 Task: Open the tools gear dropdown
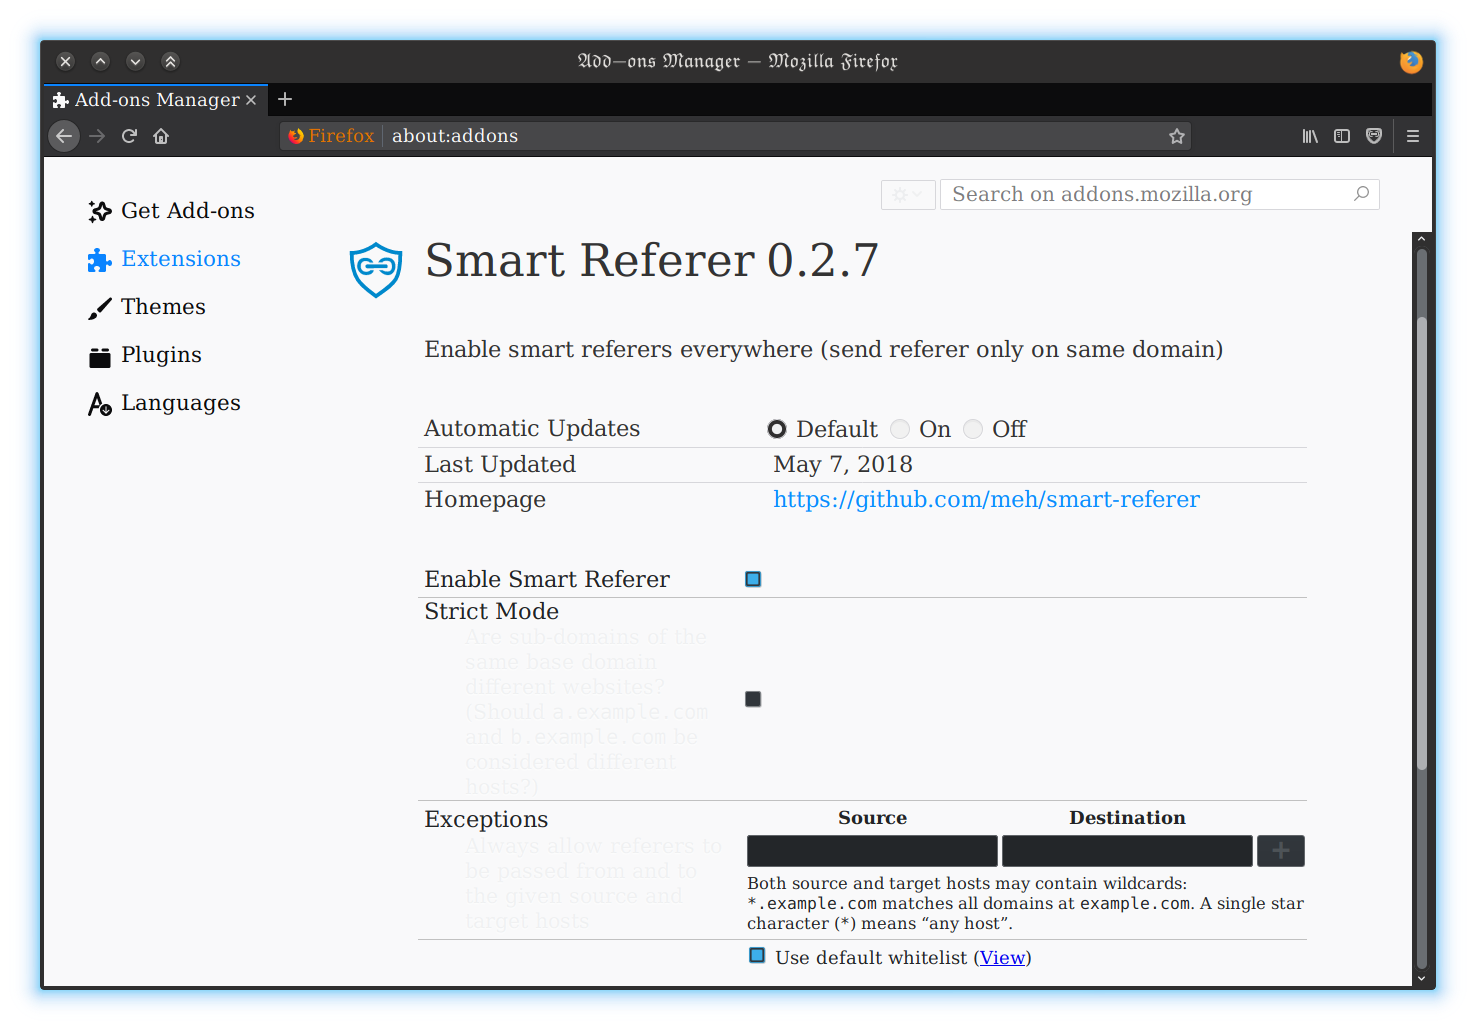(x=908, y=194)
